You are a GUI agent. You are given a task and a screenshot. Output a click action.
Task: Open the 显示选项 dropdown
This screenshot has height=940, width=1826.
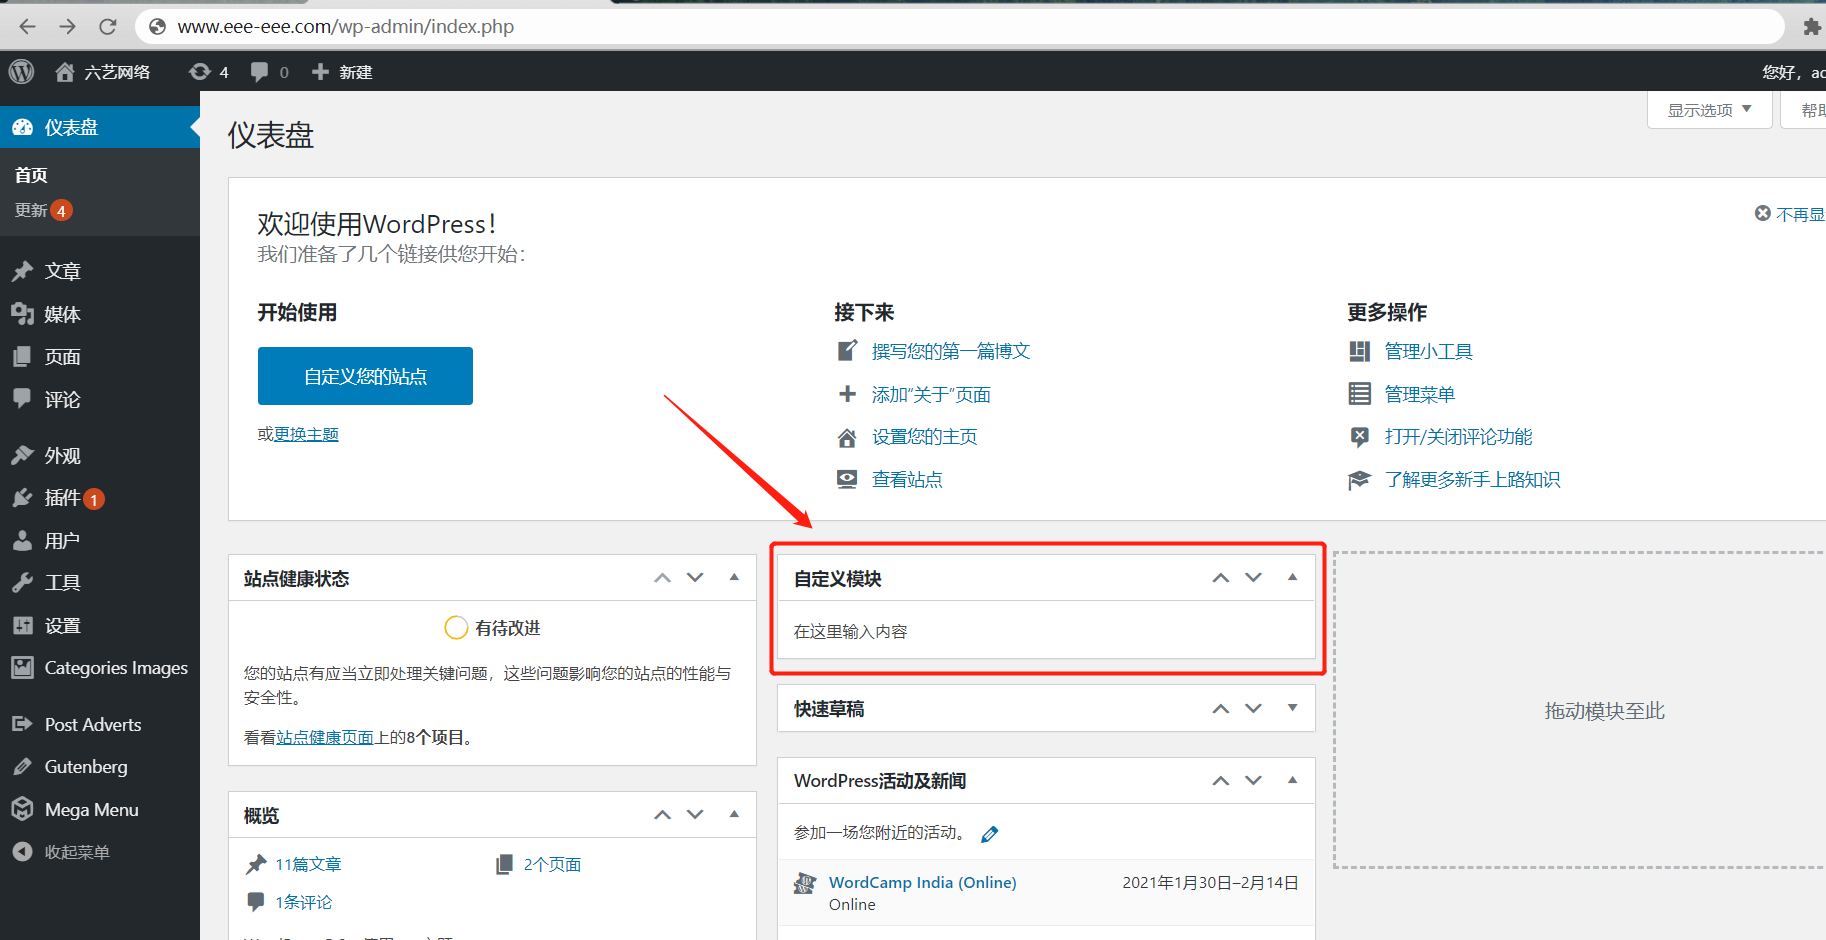[1709, 110]
